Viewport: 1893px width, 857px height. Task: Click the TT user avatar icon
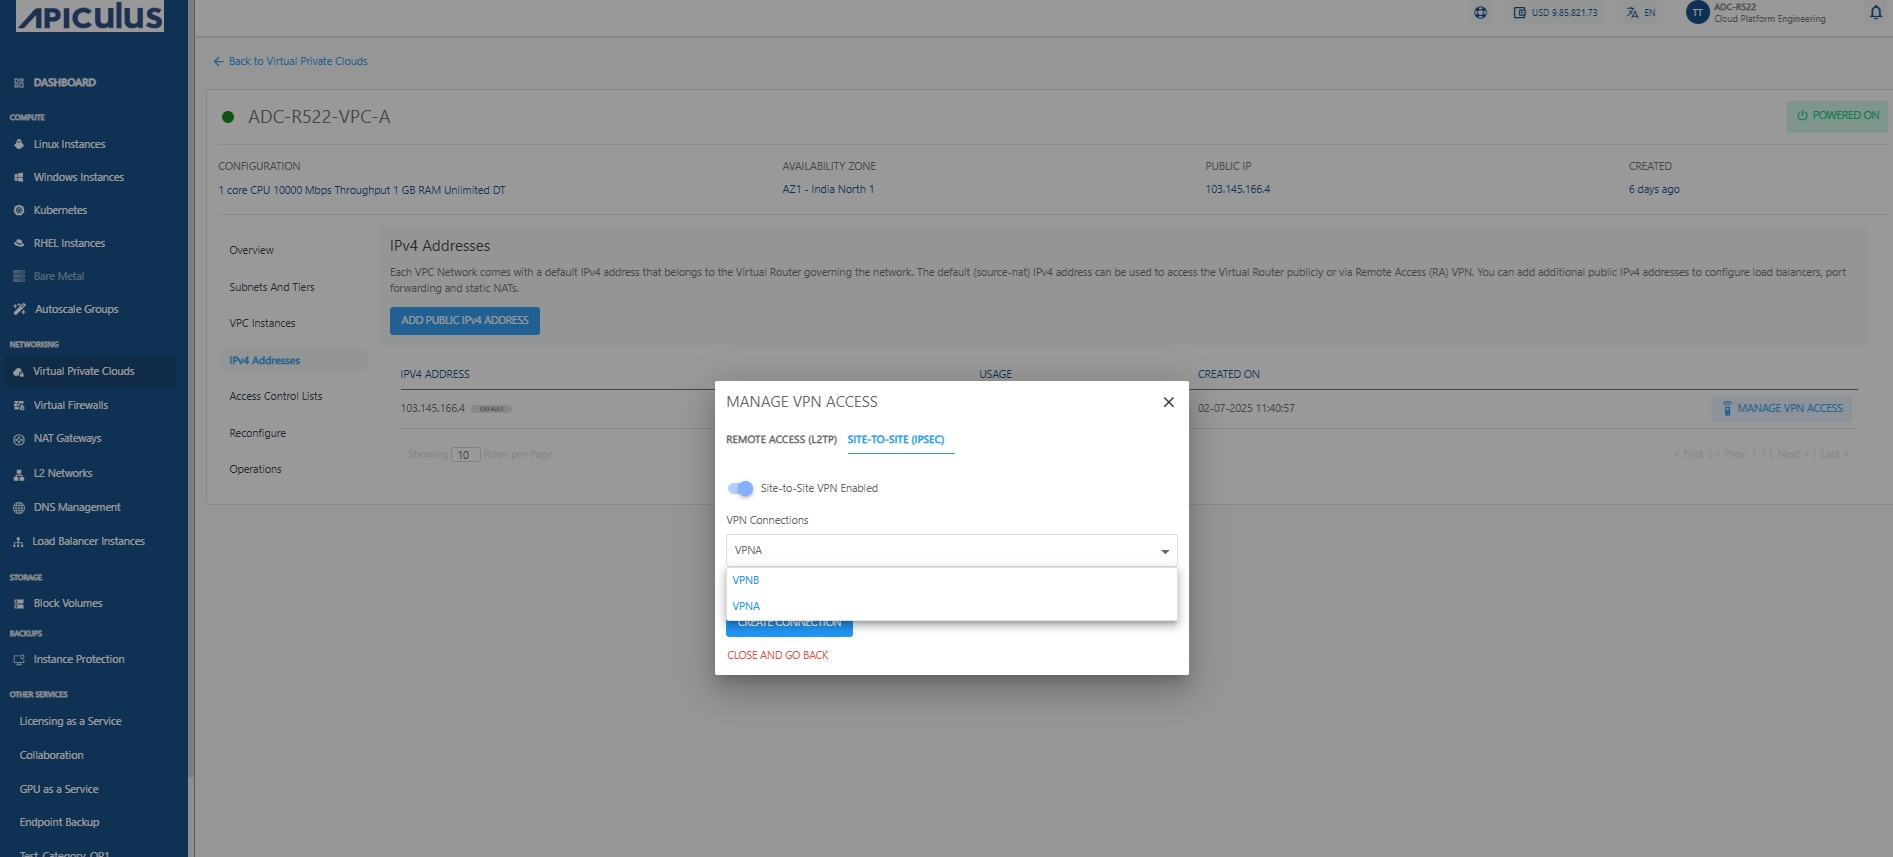click(1697, 13)
